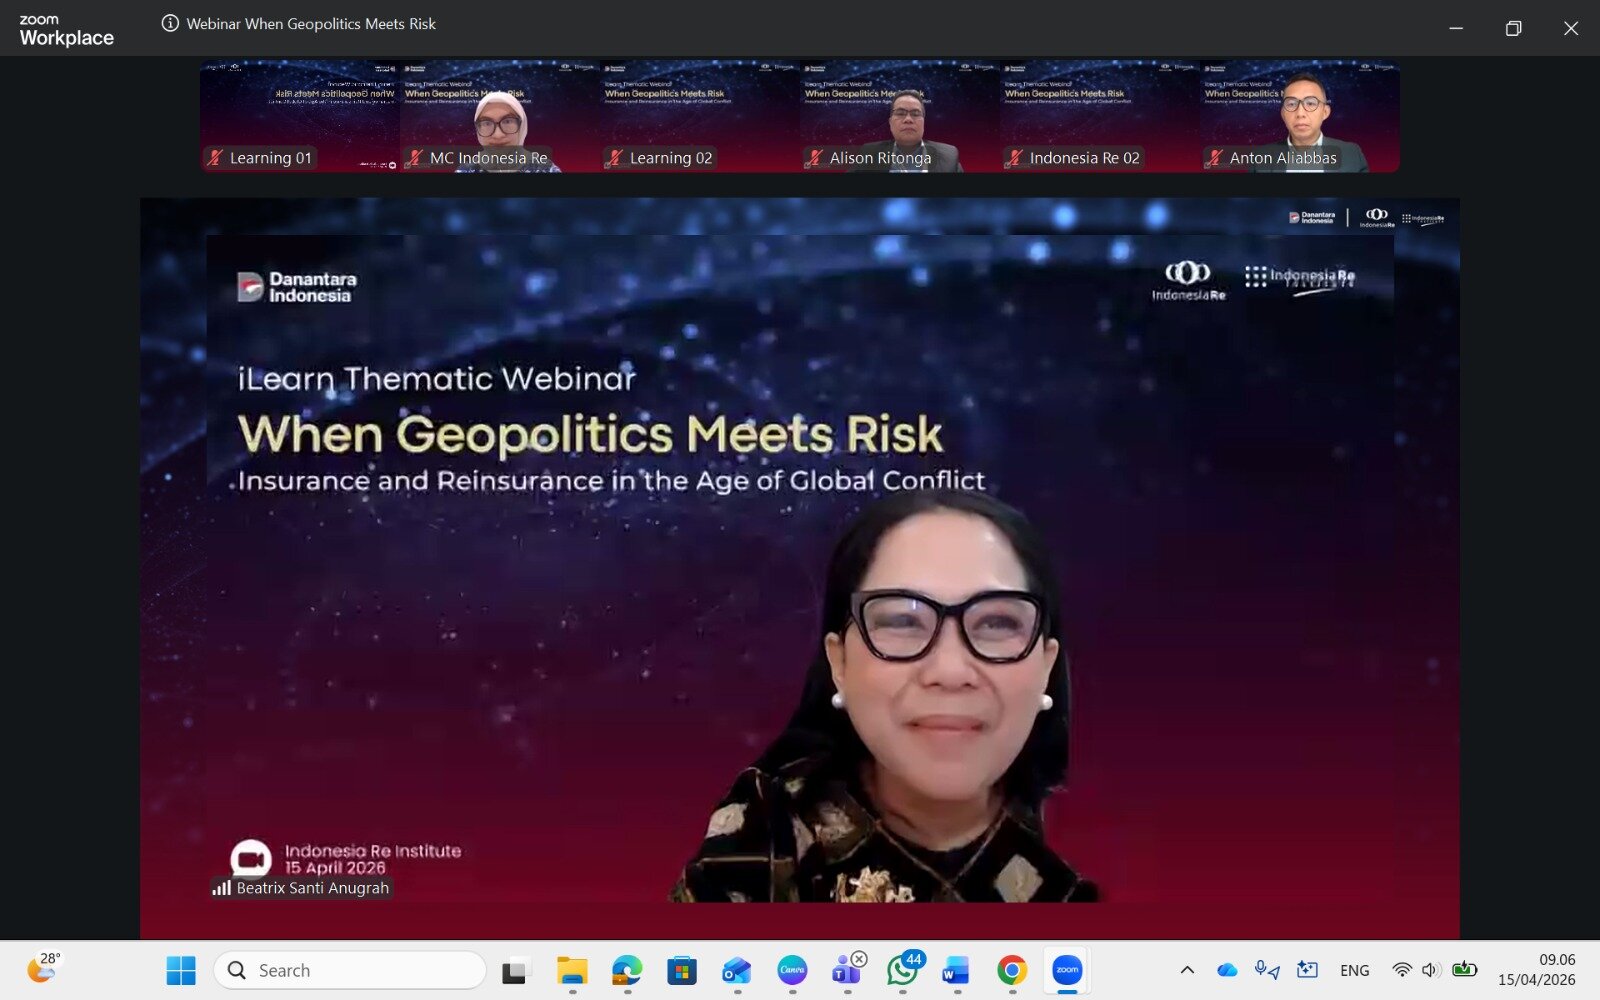Open WhatsApp with 44 unread badge
Viewport: 1600px width, 1000px height.
pyautogui.click(x=902, y=970)
